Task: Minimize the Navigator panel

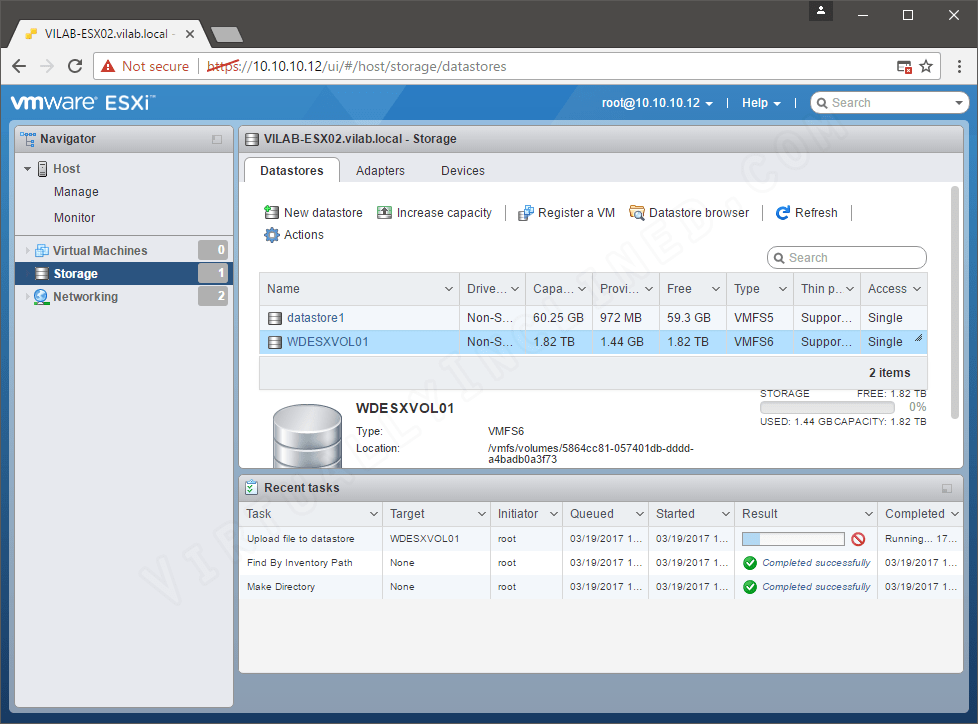Action: tap(217, 140)
